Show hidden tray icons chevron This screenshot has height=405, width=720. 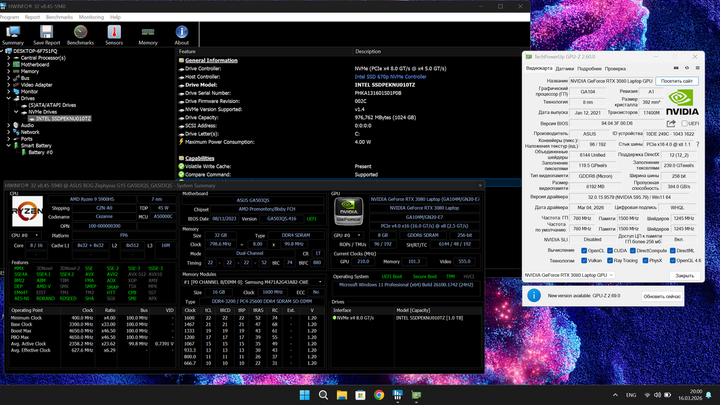point(615,395)
